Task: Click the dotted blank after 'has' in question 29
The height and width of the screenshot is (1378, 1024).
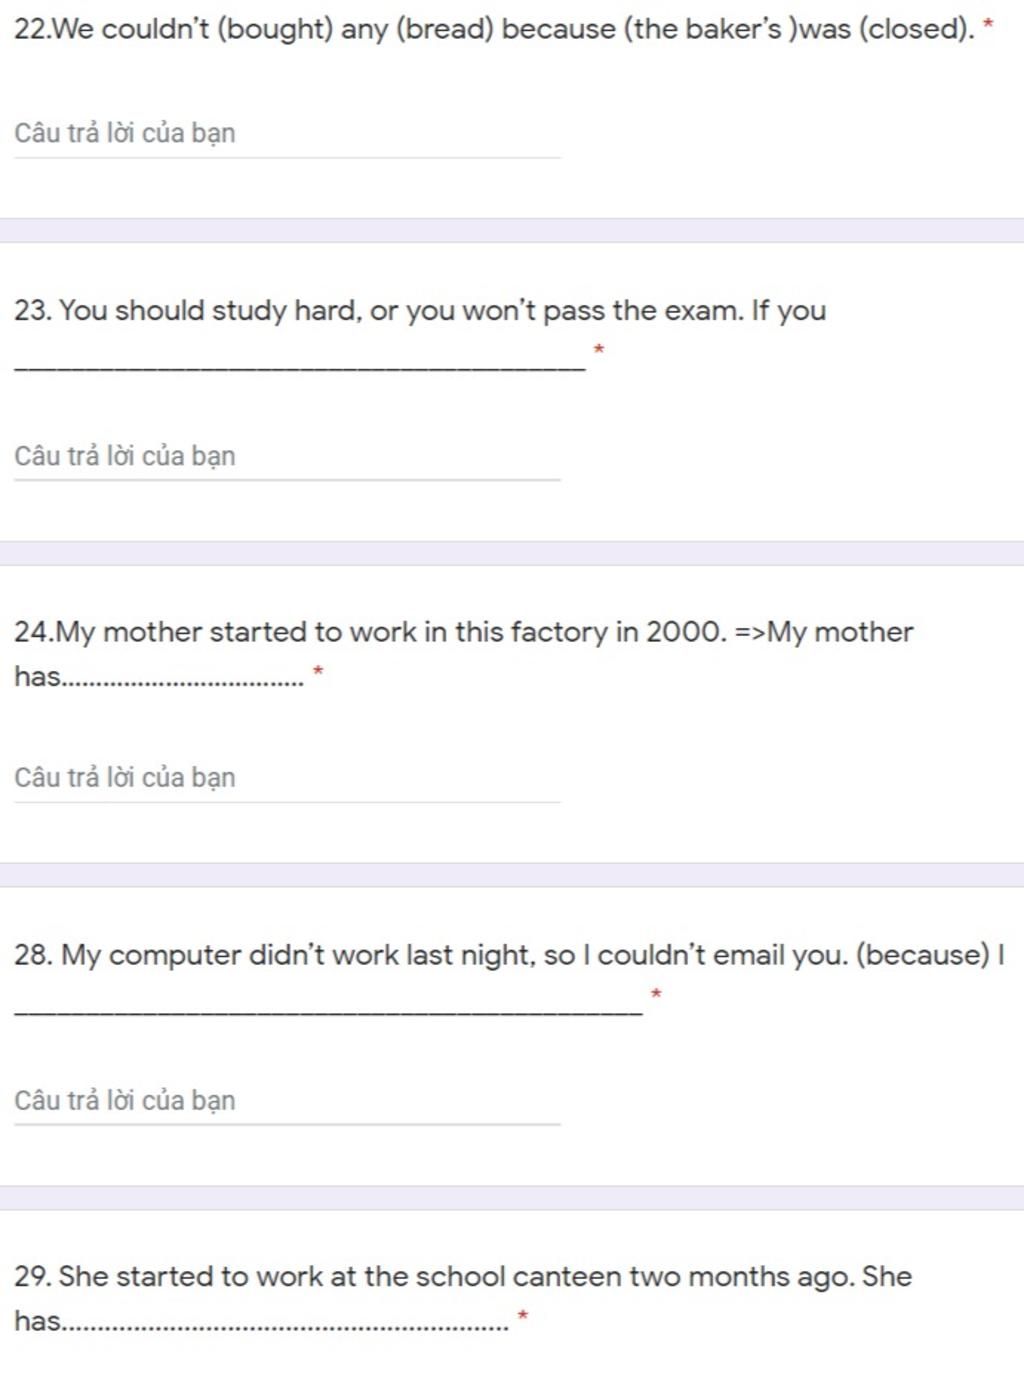Action: point(285,1328)
